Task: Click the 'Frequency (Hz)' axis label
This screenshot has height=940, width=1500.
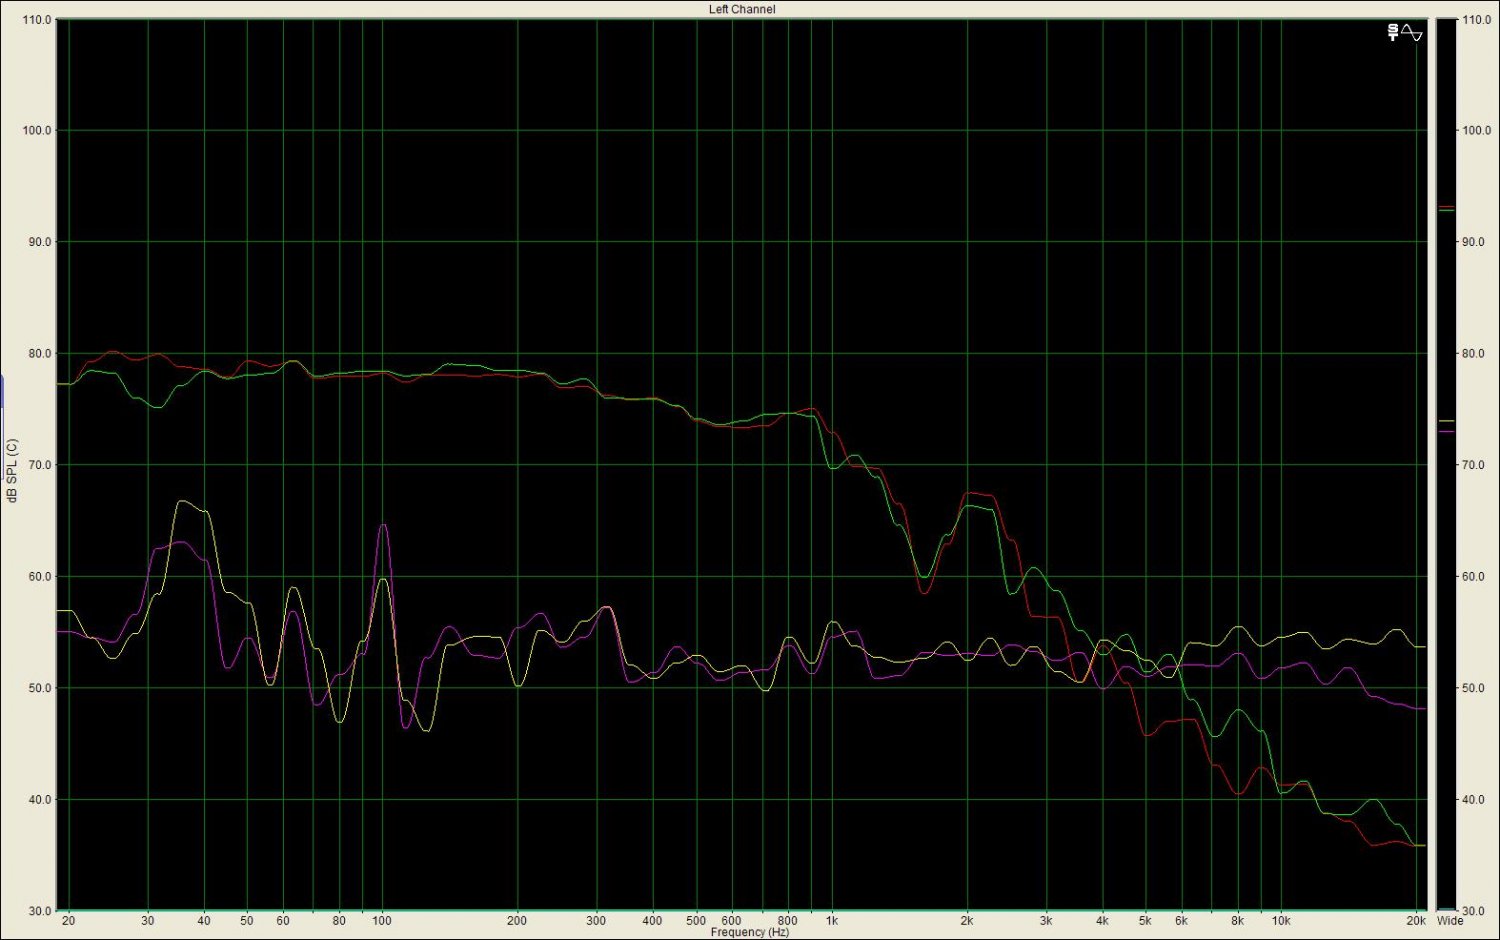Action: [750, 932]
